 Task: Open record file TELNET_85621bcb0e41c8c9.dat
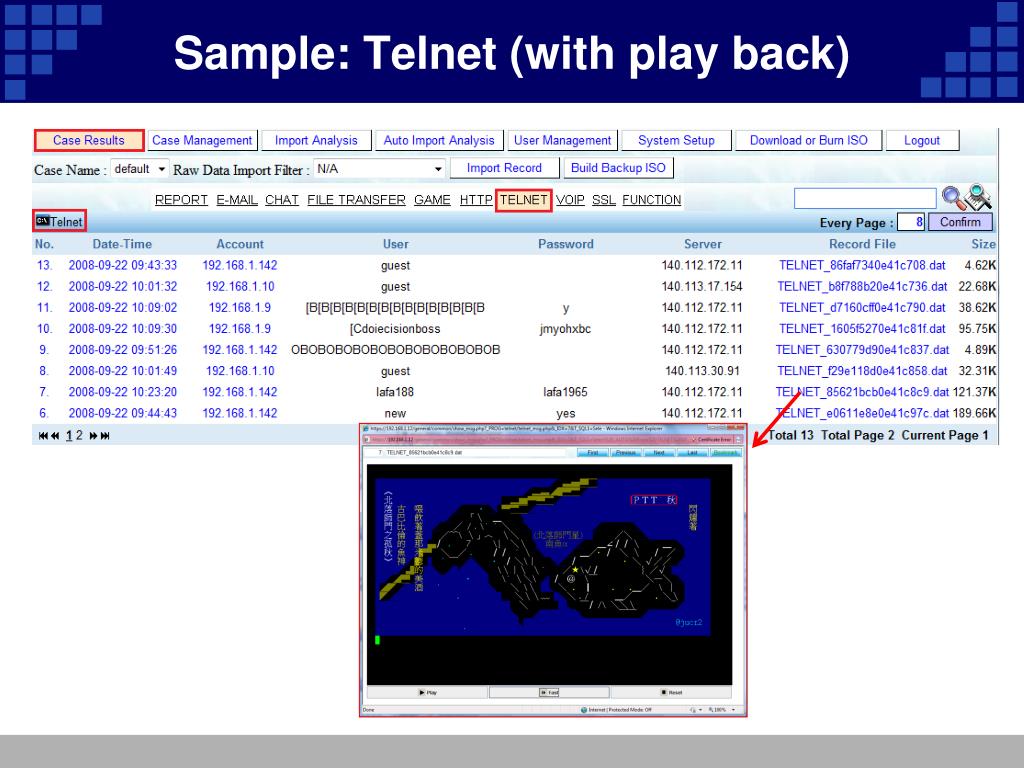coord(862,392)
